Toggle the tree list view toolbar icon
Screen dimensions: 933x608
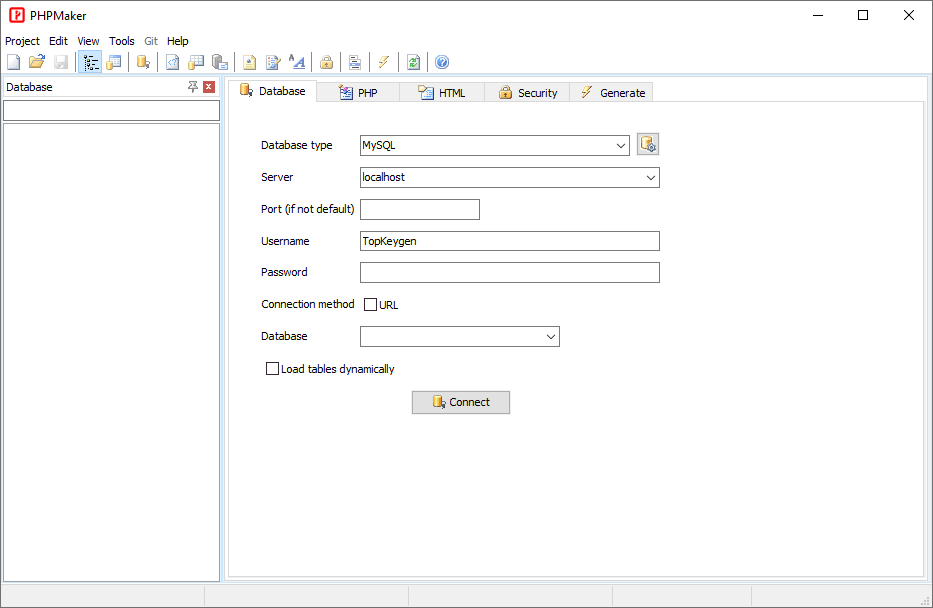tap(90, 62)
